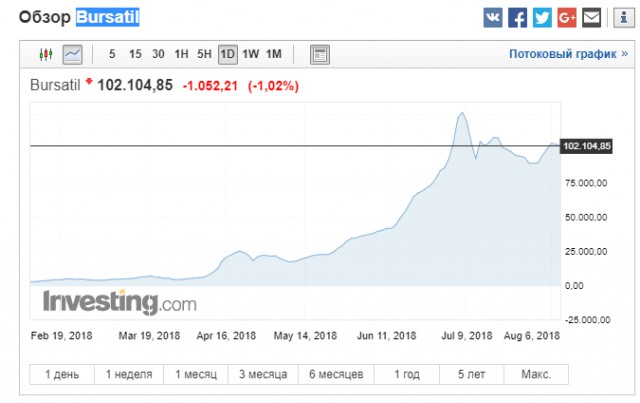Open the info icon button
This screenshot has width=640, height=403.
624,18
